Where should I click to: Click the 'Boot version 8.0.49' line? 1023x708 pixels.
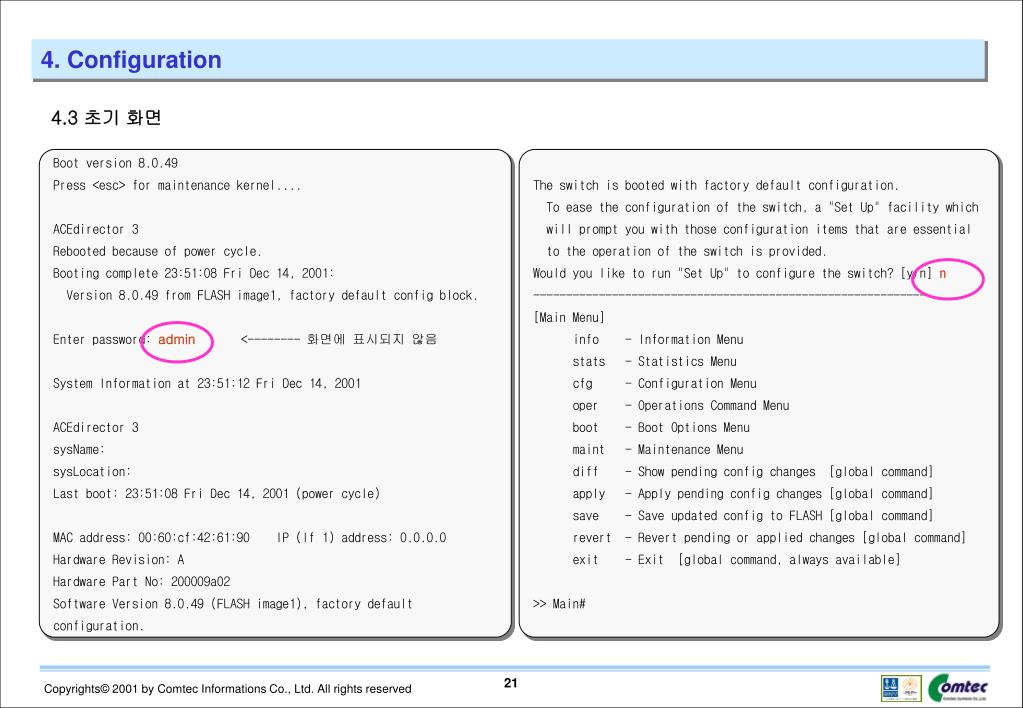point(115,163)
